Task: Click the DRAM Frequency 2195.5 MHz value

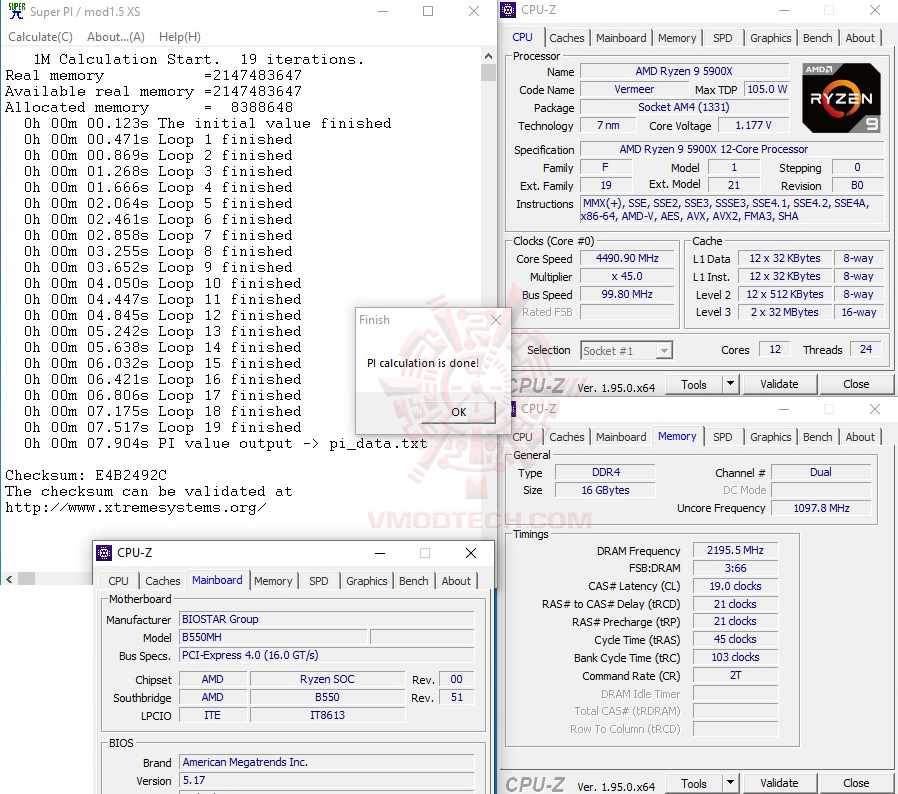Action: (x=735, y=551)
